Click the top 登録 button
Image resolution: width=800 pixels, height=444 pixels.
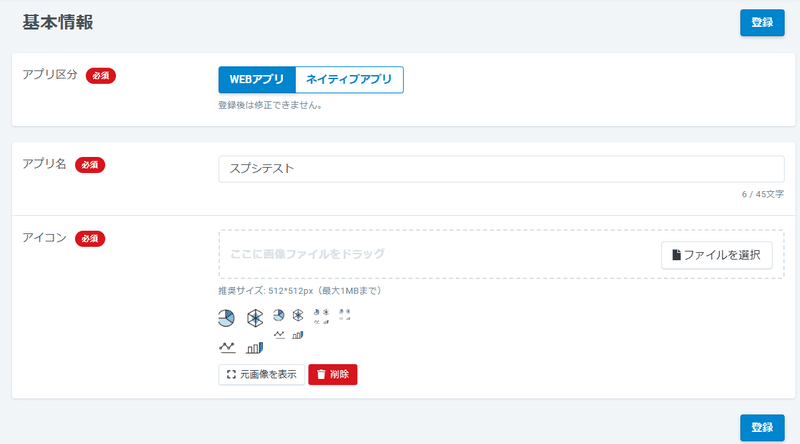point(762,22)
